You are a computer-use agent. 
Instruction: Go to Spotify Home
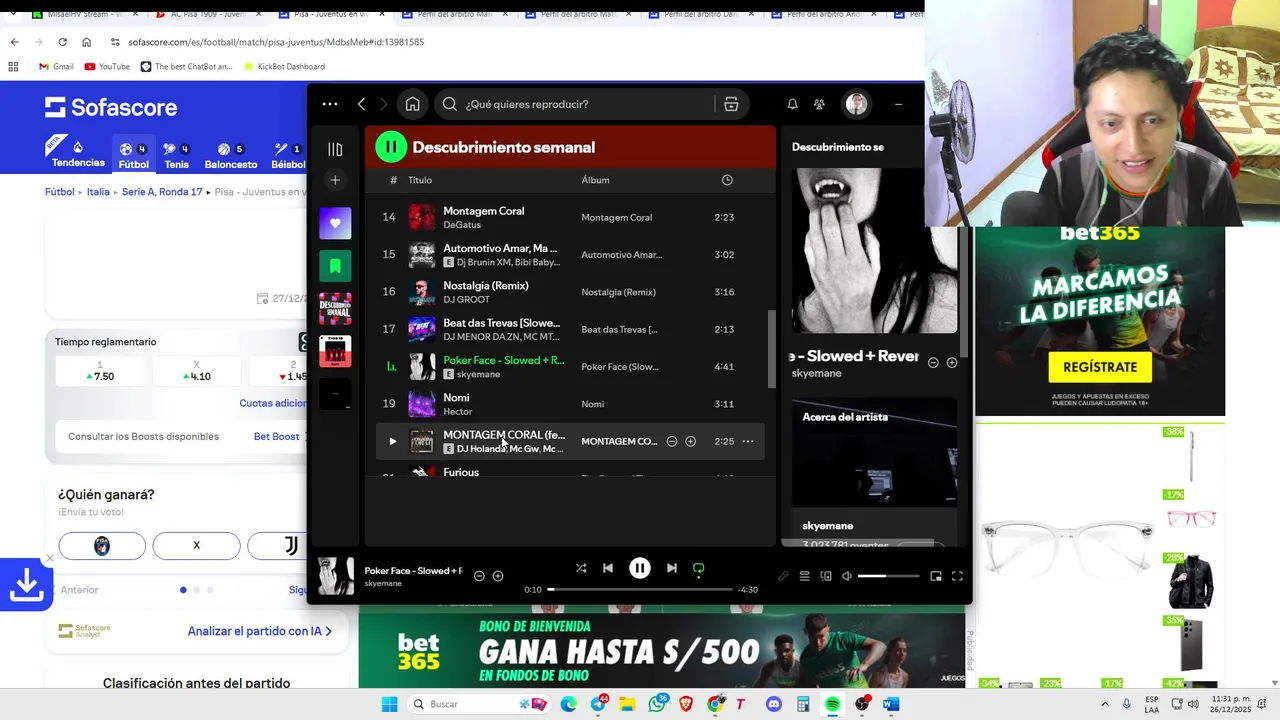coord(412,104)
